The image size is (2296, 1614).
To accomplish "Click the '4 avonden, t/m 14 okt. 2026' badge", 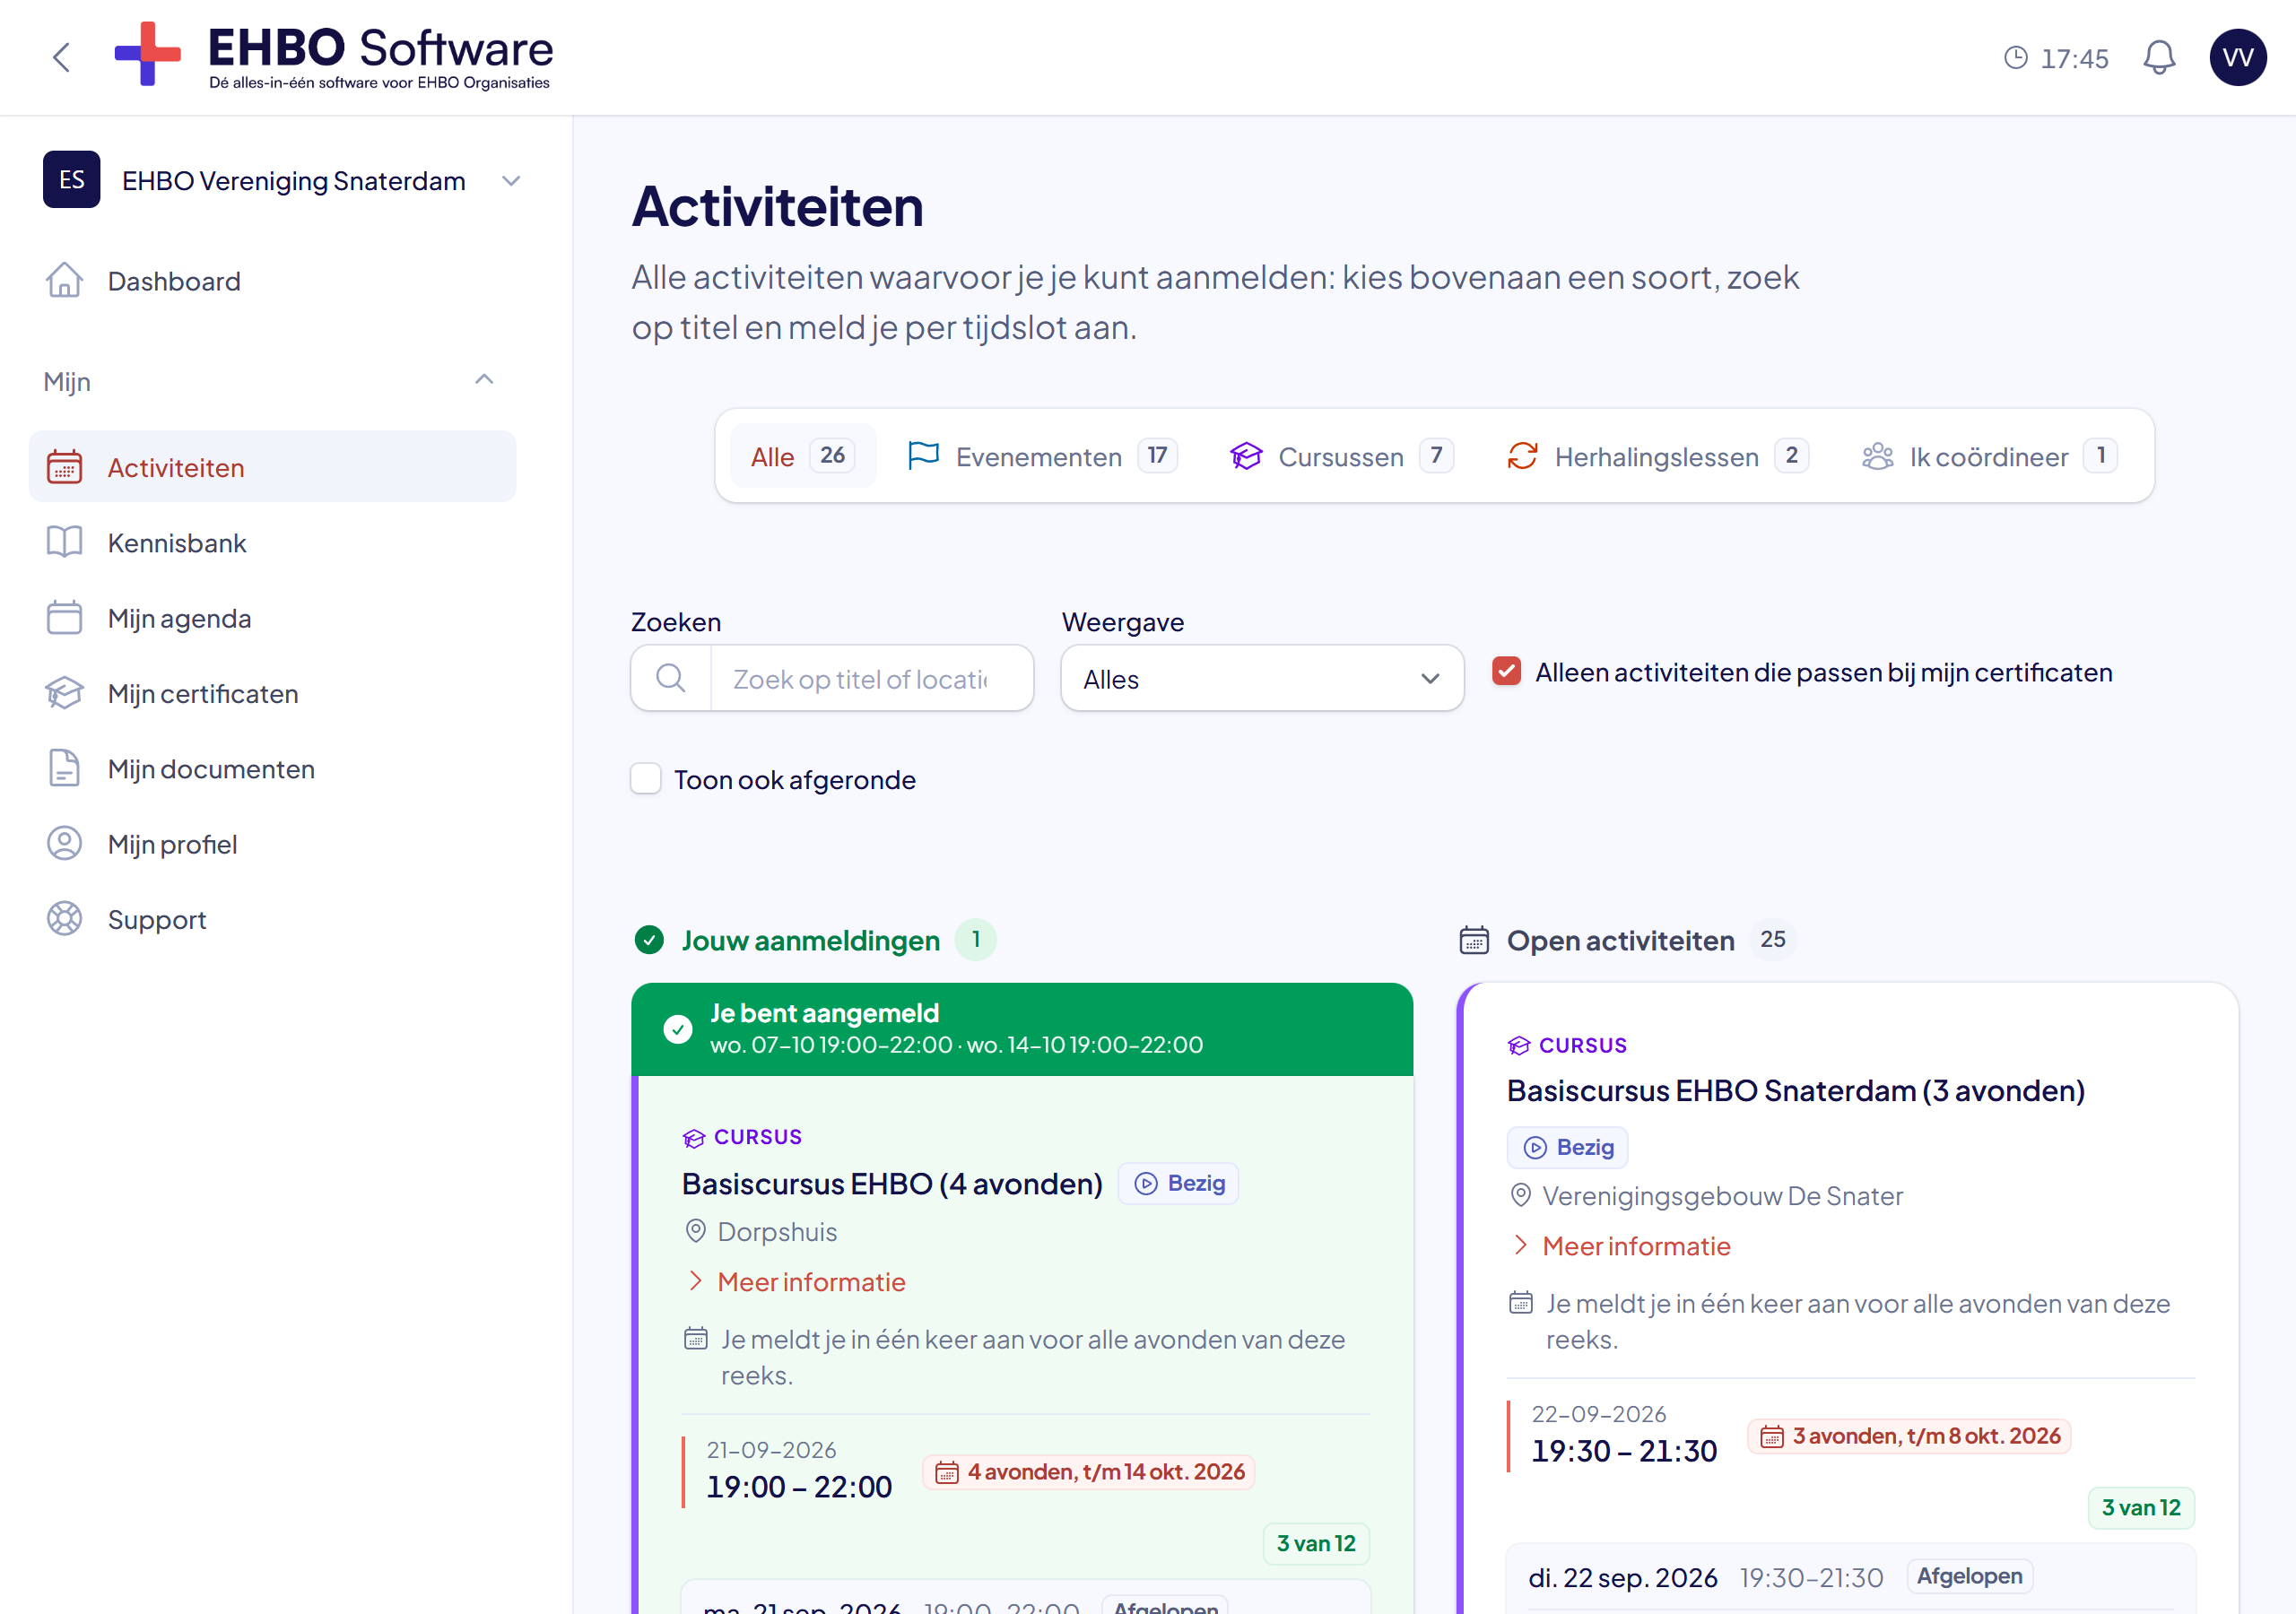I will (x=1088, y=1471).
